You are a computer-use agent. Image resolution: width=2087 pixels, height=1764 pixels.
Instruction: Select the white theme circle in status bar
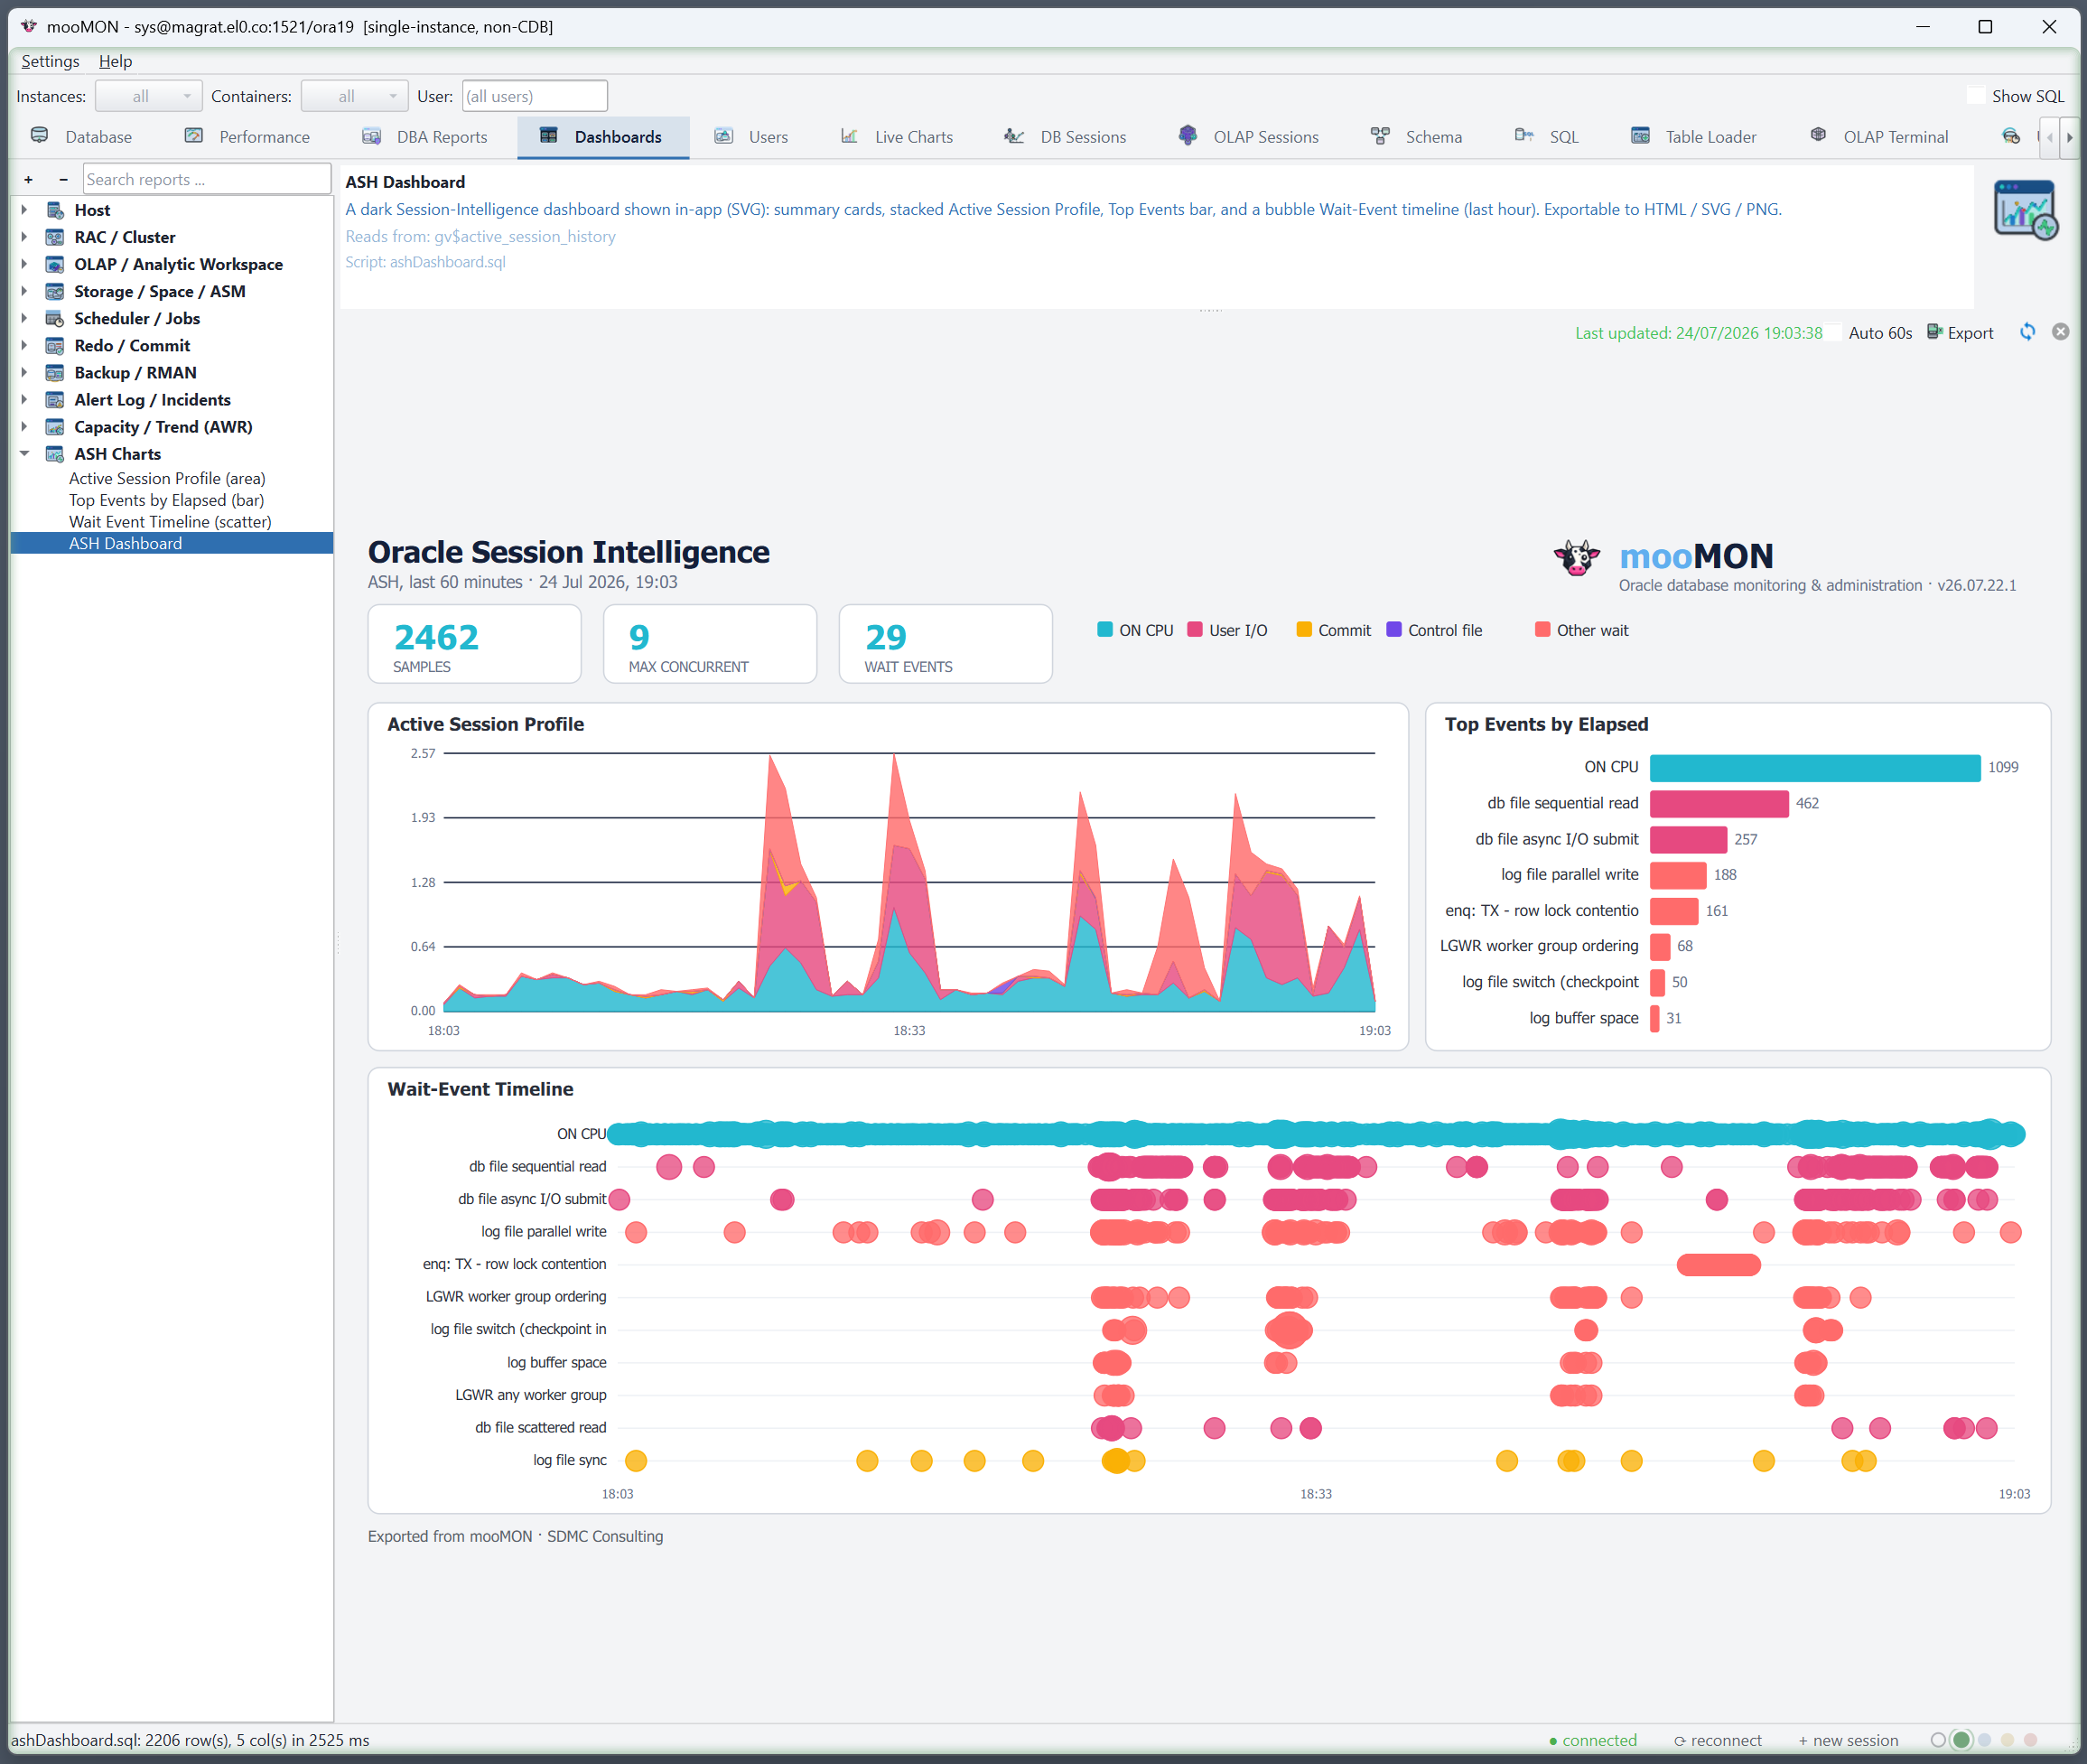click(x=1938, y=1740)
